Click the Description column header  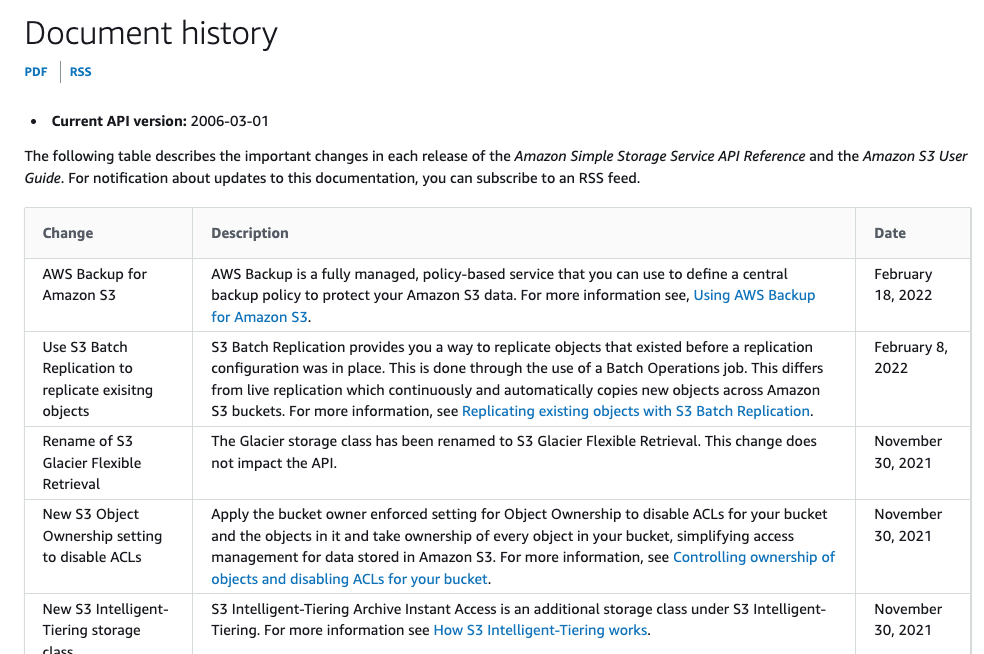249,232
